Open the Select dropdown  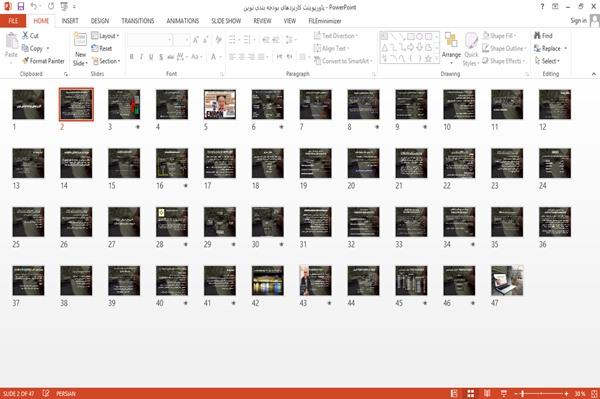(x=547, y=61)
